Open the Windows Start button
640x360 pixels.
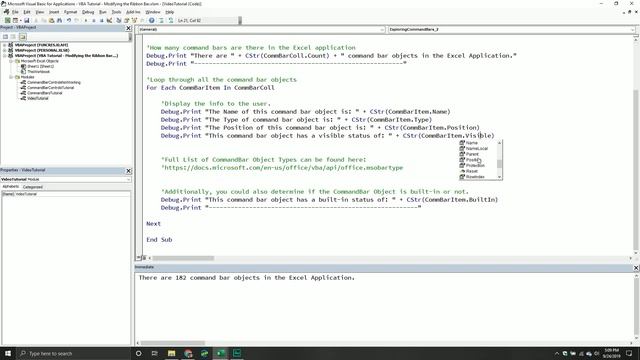point(8,353)
